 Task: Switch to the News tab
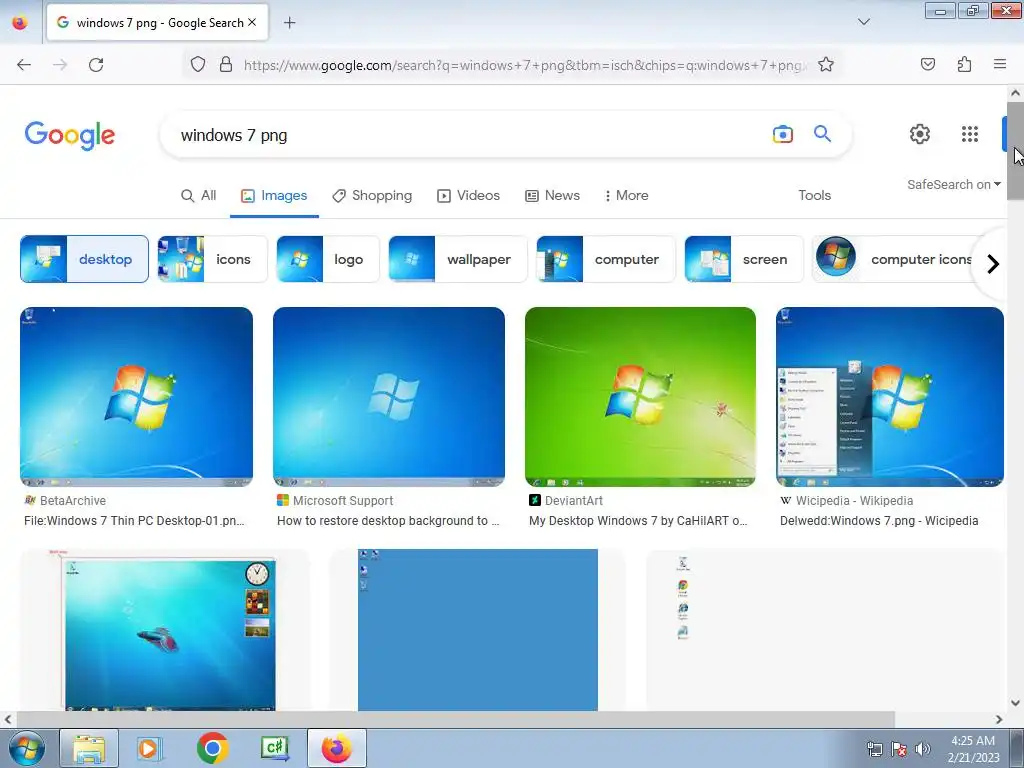pos(552,195)
